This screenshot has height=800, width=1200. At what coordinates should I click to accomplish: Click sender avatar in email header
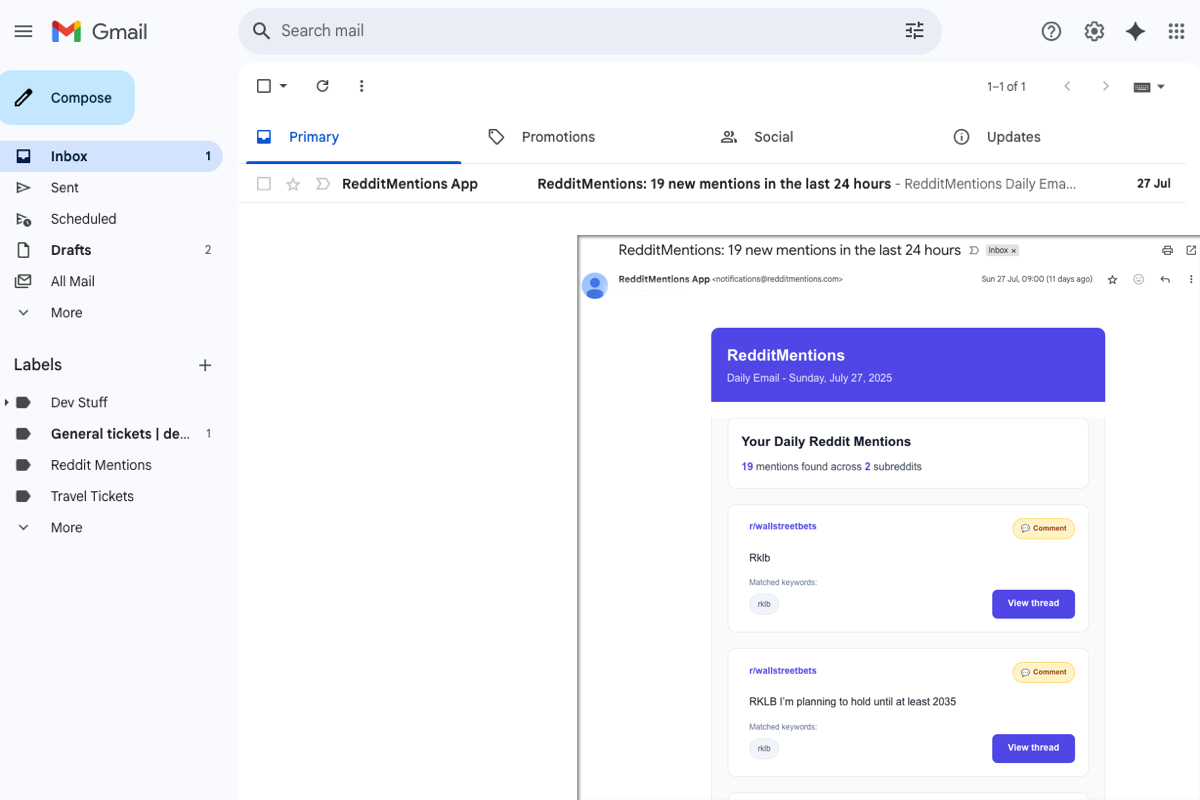click(595, 286)
